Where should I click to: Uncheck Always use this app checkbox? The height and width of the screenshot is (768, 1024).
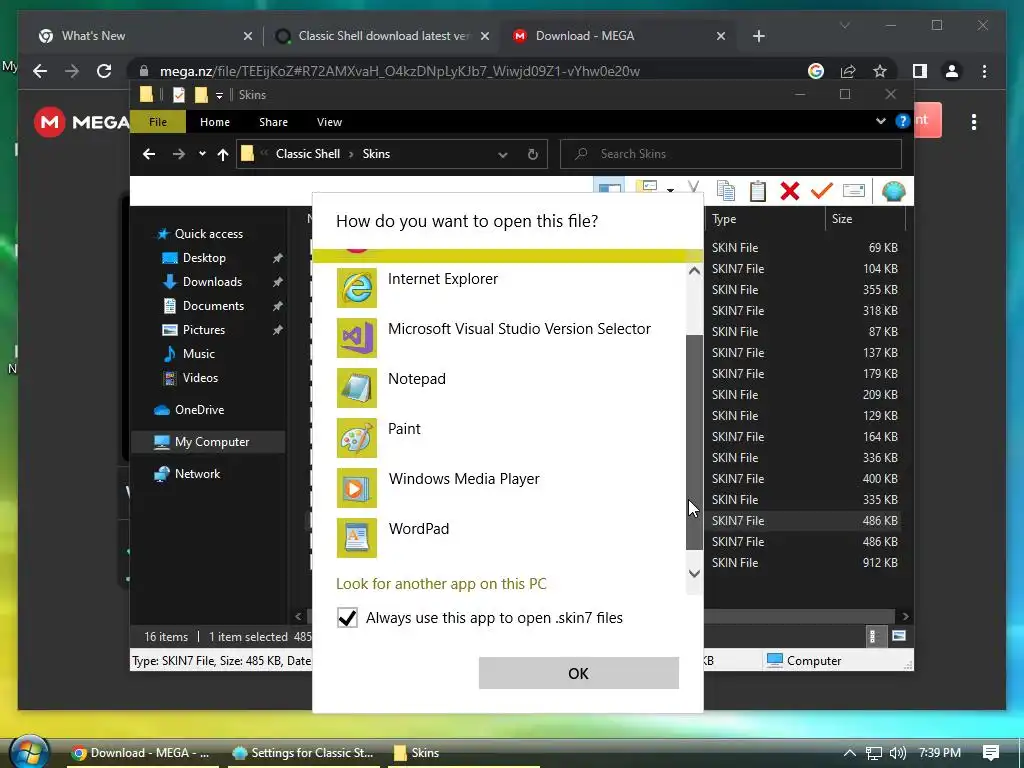347,618
